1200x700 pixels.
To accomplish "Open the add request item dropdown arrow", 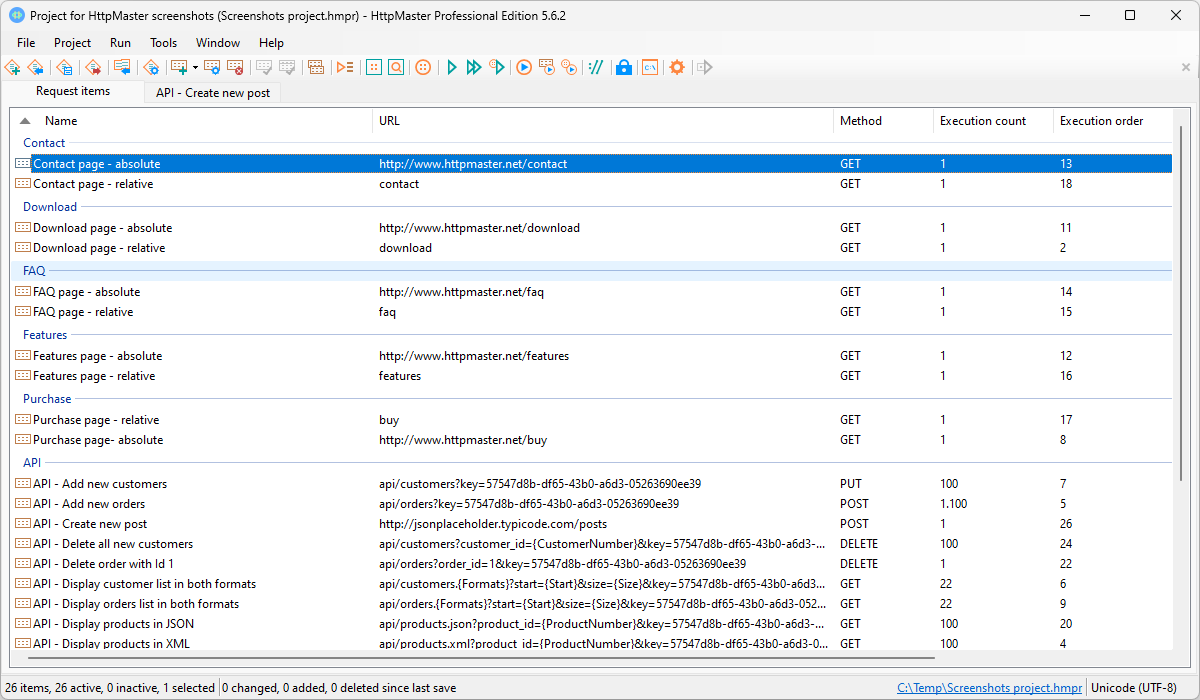I will click(x=195, y=67).
